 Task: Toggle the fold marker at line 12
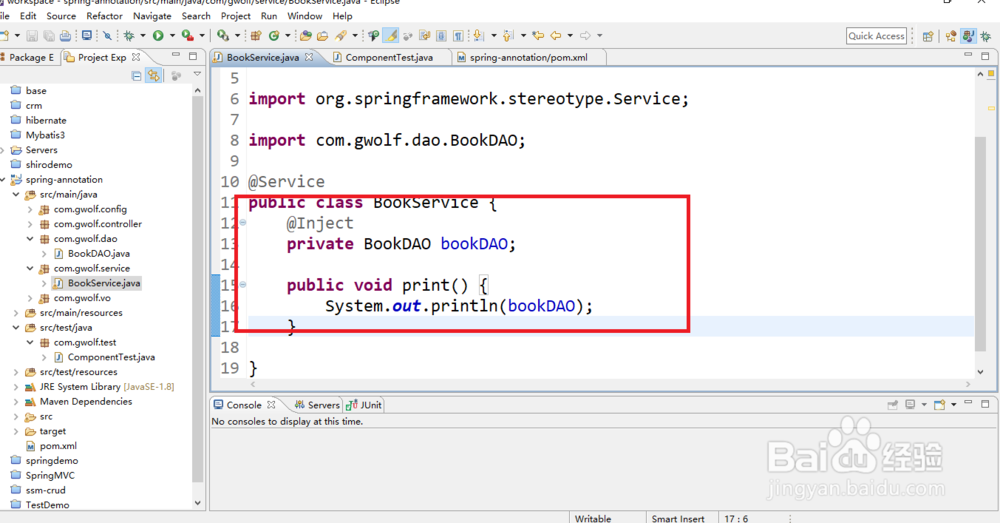coord(243,223)
